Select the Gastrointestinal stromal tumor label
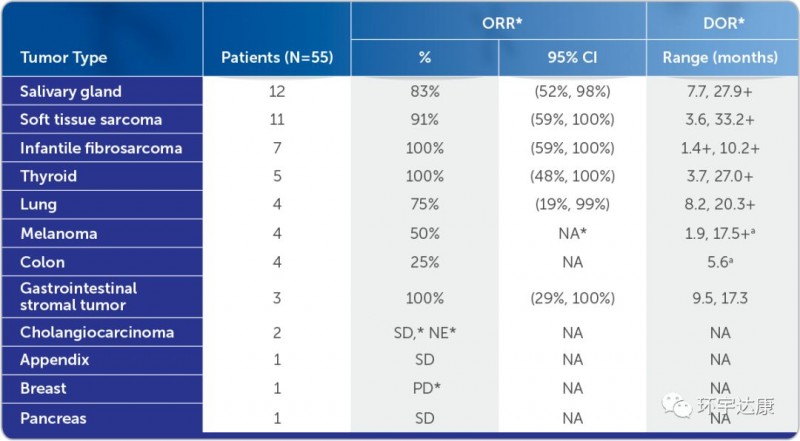Viewport: 800px width, 441px height. tap(78, 296)
